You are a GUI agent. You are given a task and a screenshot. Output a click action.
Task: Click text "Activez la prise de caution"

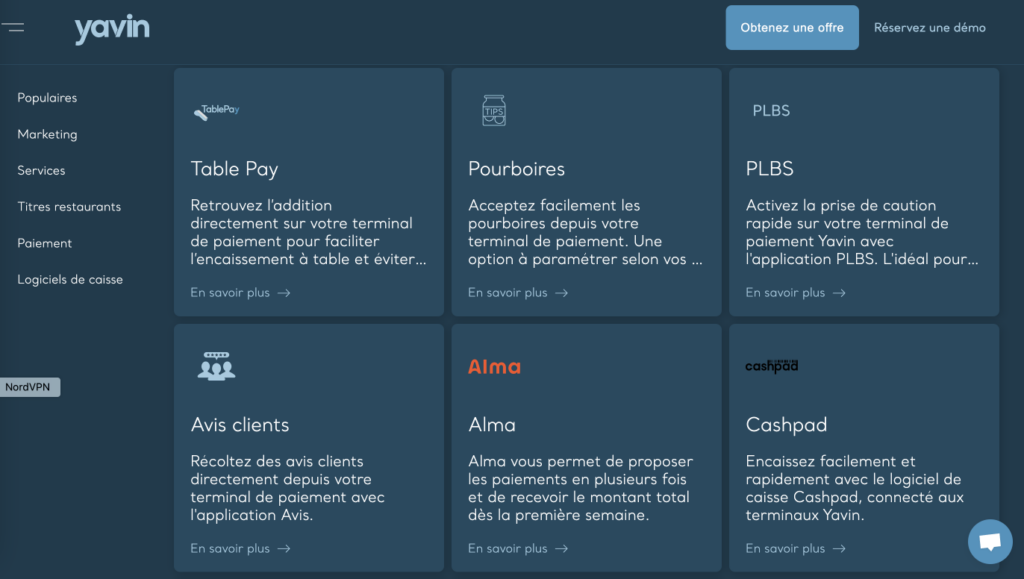coord(841,206)
